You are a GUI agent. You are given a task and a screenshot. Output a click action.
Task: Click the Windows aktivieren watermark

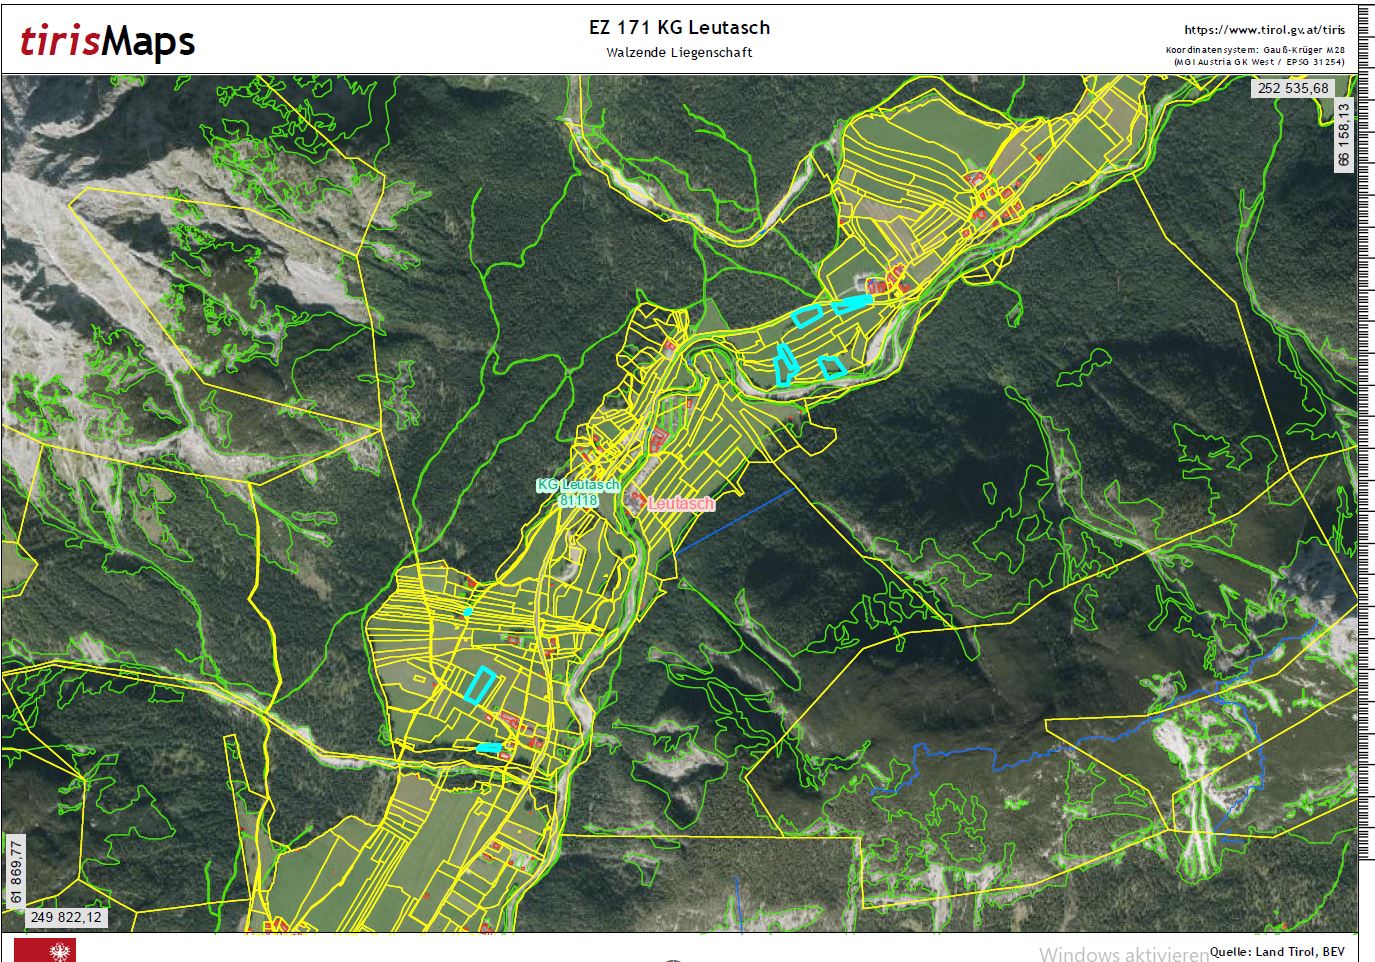[1122, 954]
